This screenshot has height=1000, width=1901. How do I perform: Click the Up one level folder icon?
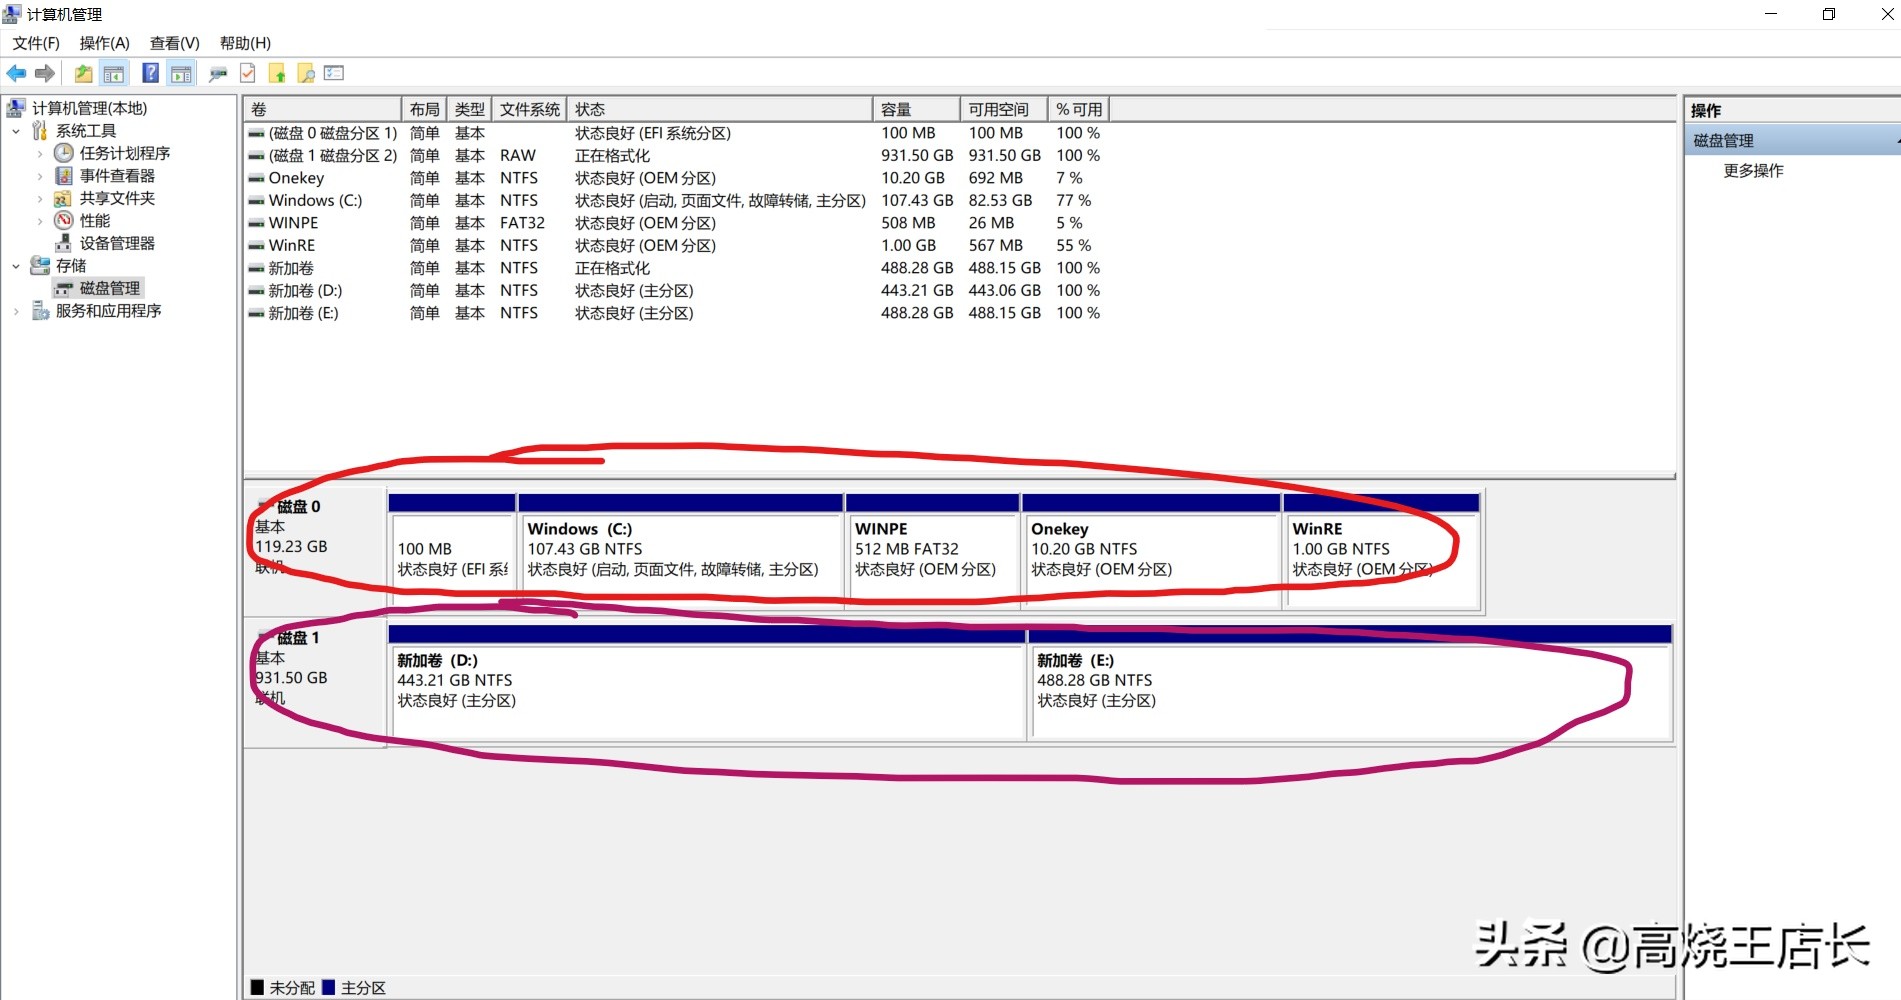pos(84,73)
